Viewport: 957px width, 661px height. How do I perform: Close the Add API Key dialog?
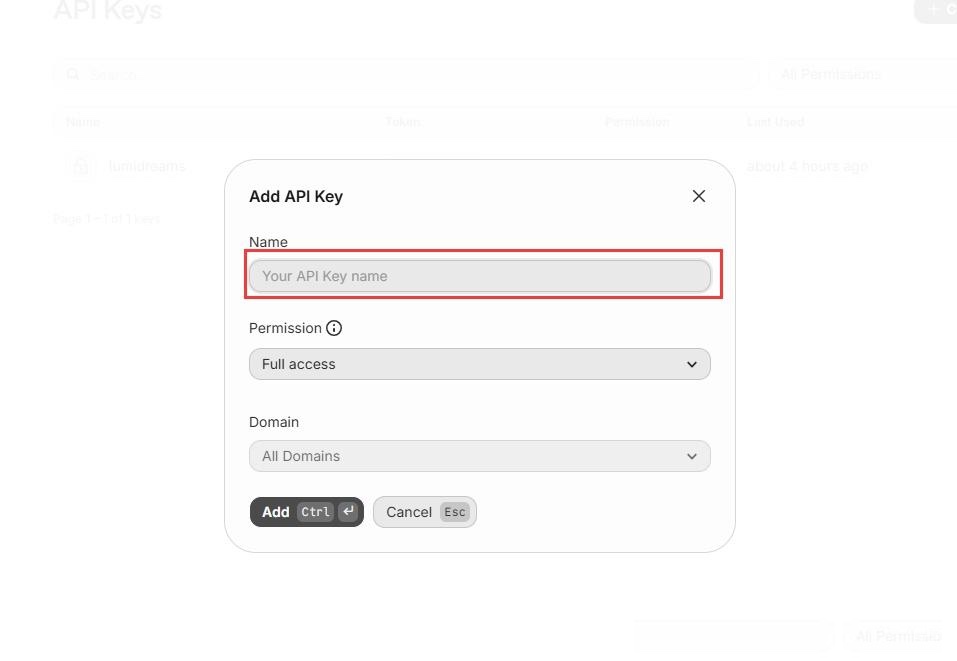[x=699, y=196]
